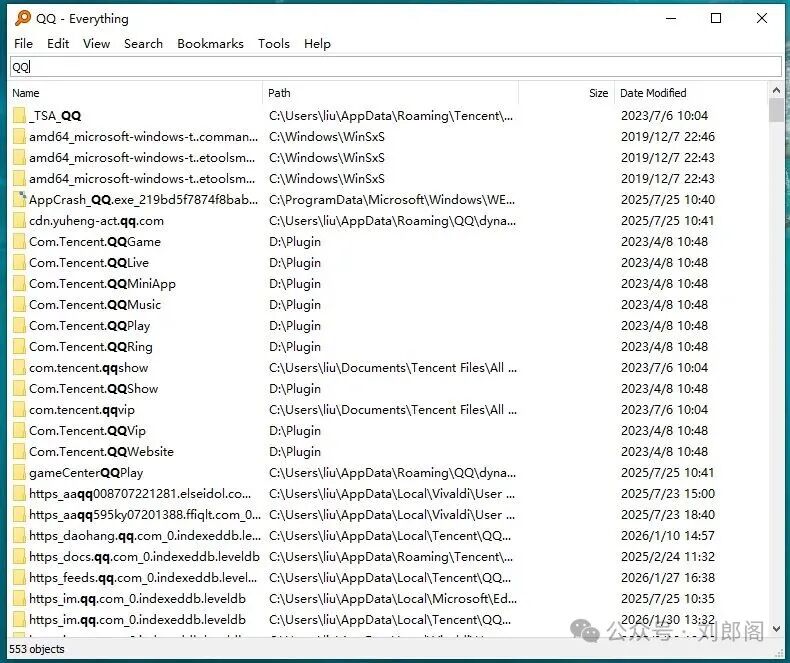Click folder icon of Com.Tencent.QQWebsite
Image resolution: width=790 pixels, height=663 pixels.
coord(19,452)
